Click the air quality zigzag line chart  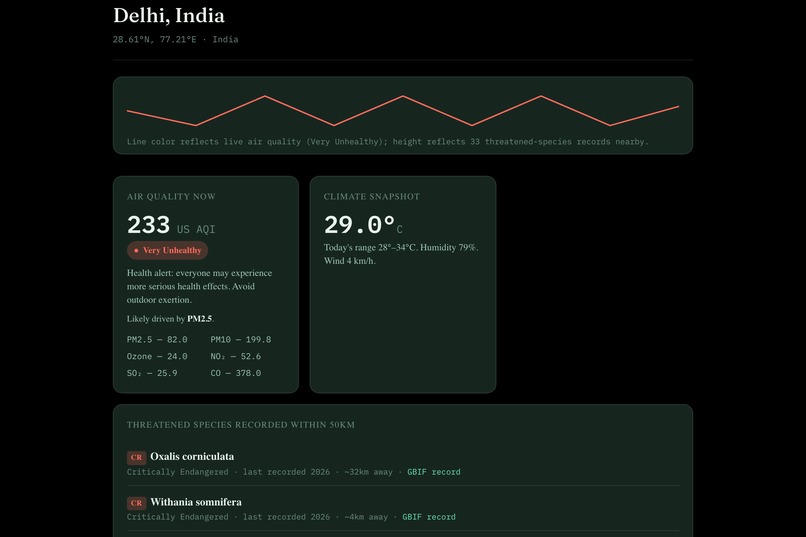pyautogui.click(x=403, y=110)
